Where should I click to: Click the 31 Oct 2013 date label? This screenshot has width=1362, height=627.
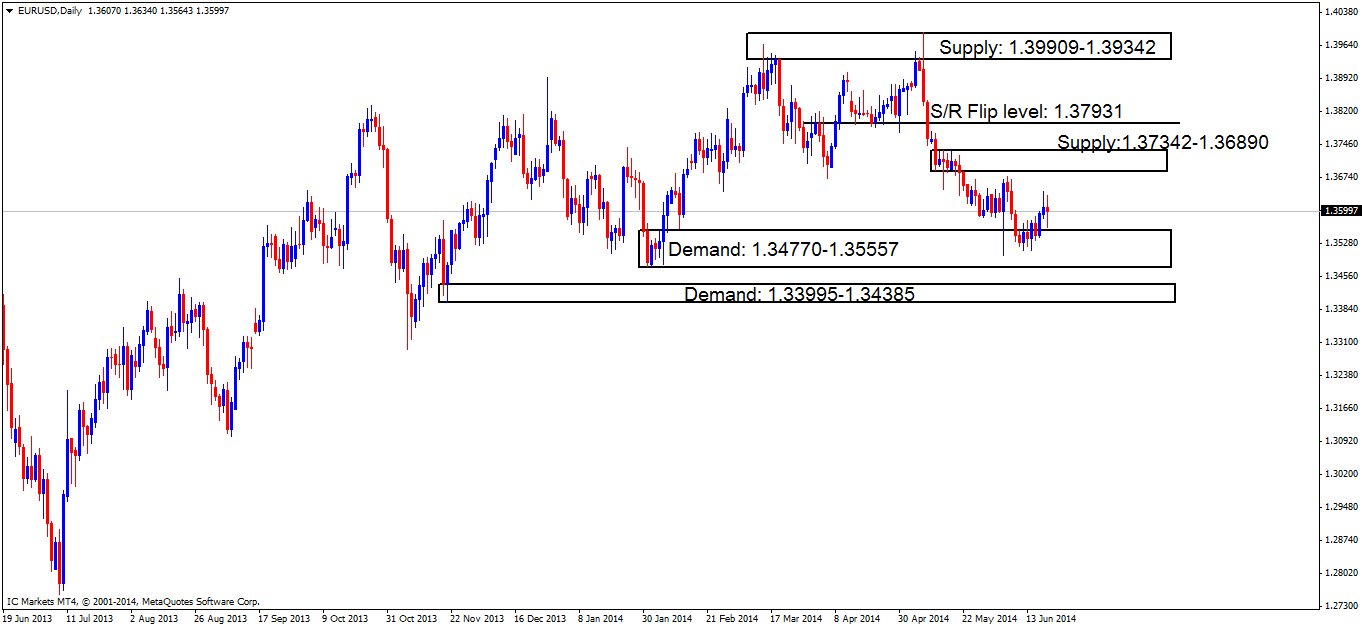coord(411,619)
